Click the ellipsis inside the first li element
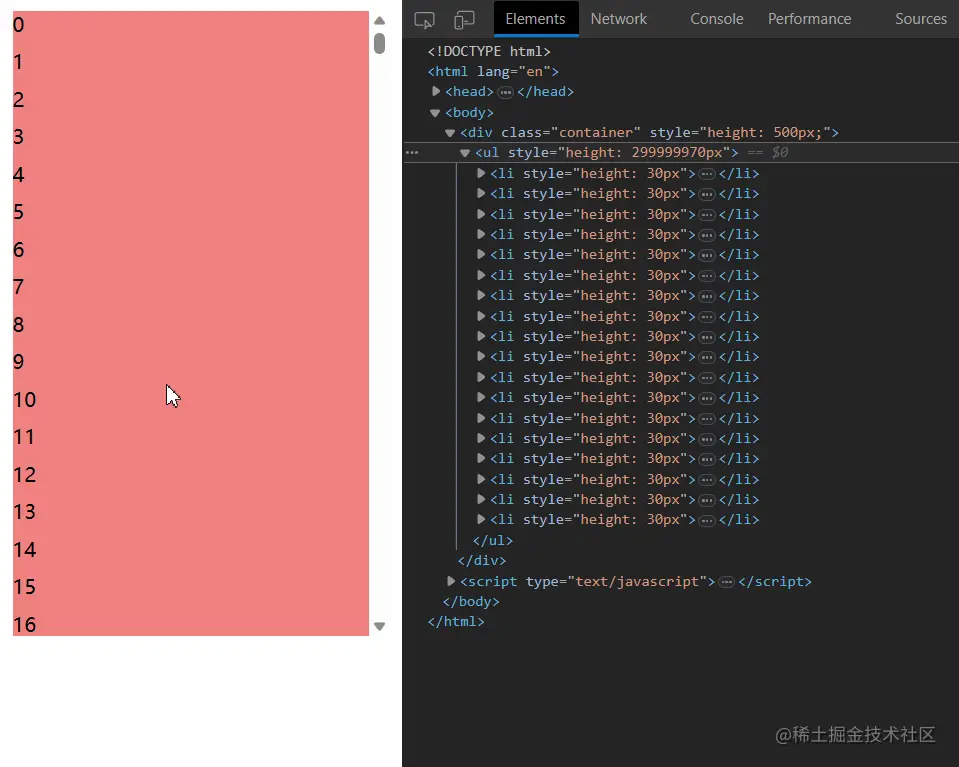The image size is (959, 767). pos(707,172)
